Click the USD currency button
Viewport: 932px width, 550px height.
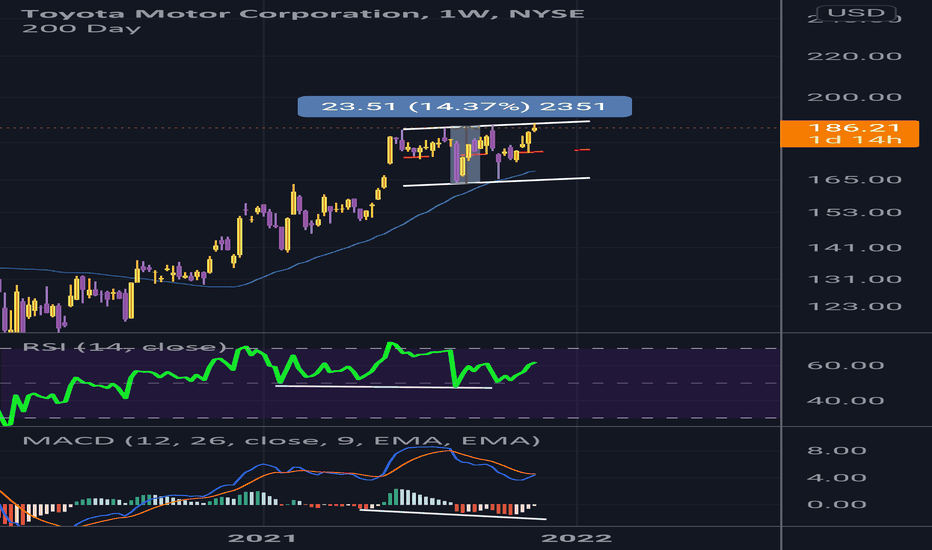[x=856, y=12]
